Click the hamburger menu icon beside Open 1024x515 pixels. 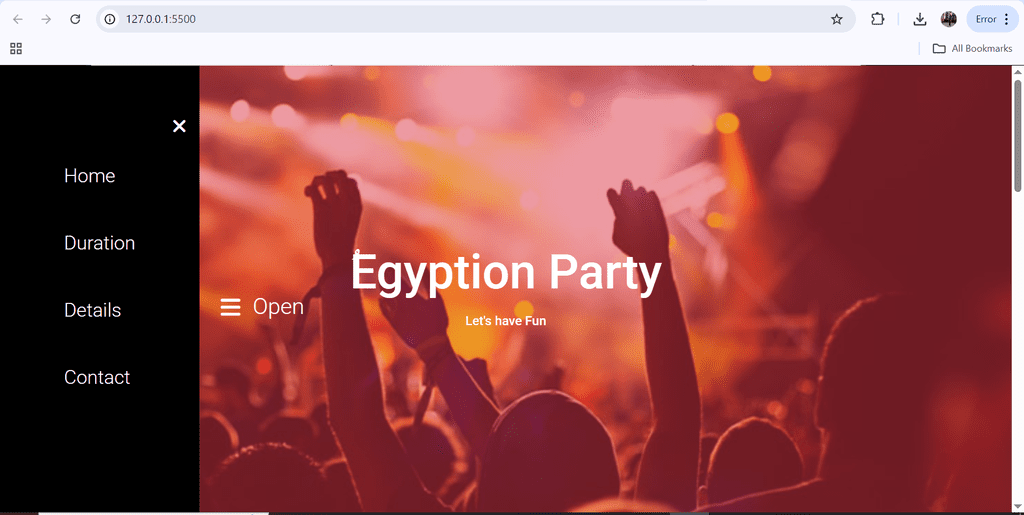point(231,307)
